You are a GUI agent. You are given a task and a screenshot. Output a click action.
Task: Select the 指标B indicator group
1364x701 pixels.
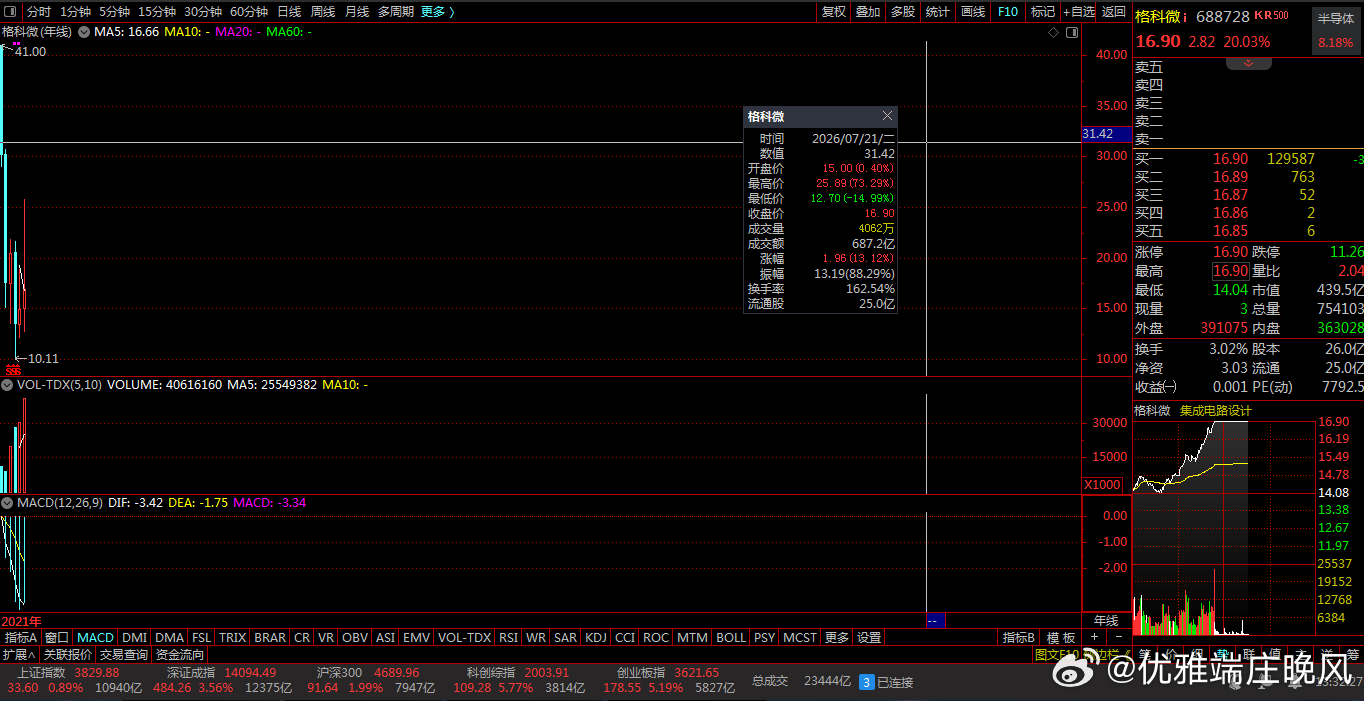tap(1019, 637)
